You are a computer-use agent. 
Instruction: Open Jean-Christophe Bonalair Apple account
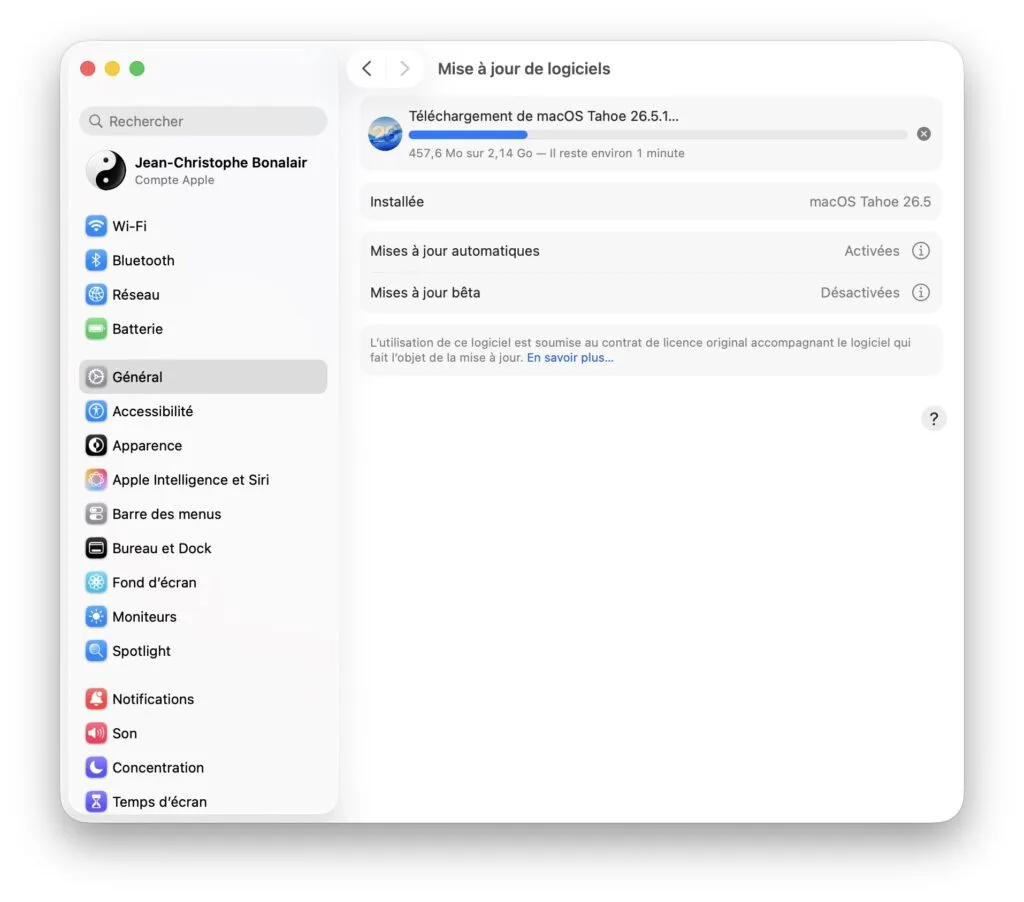pos(203,170)
